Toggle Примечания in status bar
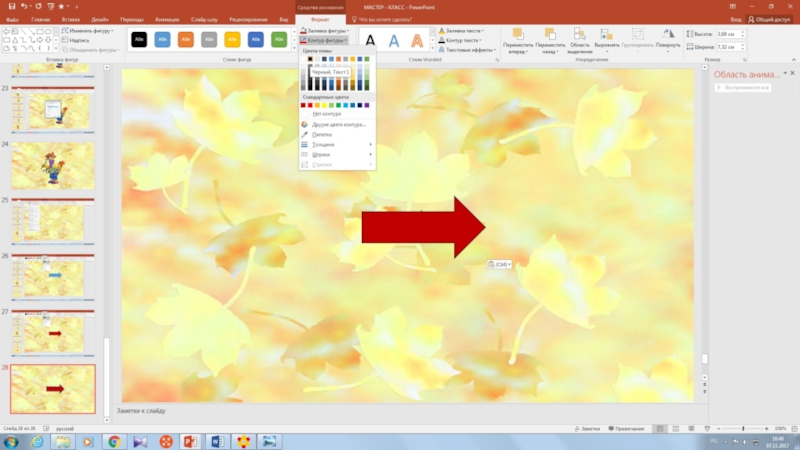The image size is (800, 450). (627, 429)
